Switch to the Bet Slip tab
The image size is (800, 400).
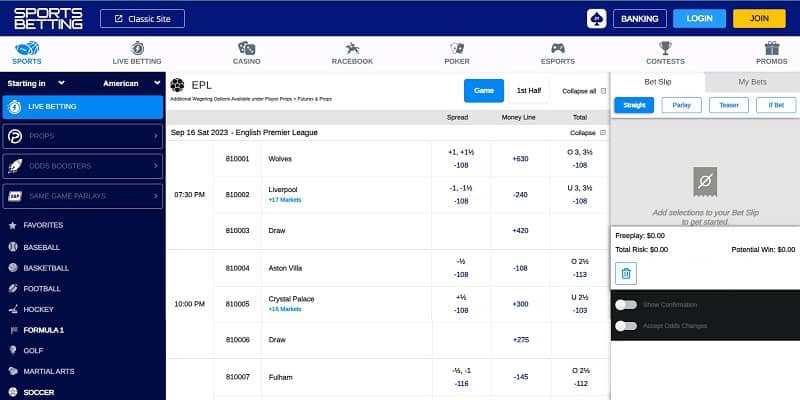pyautogui.click(x=658, y=82)
